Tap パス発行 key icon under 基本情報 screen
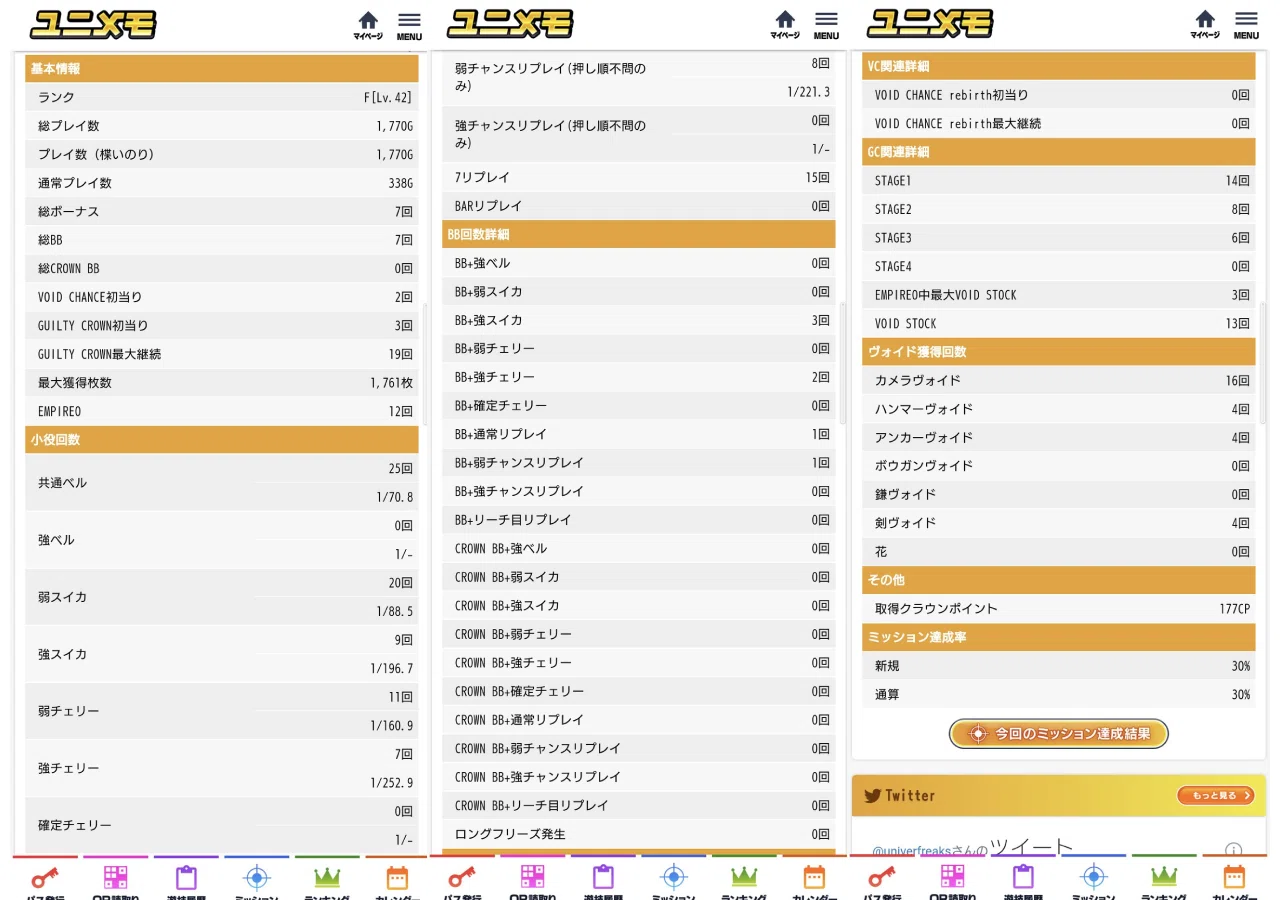 tap(45, 879)
